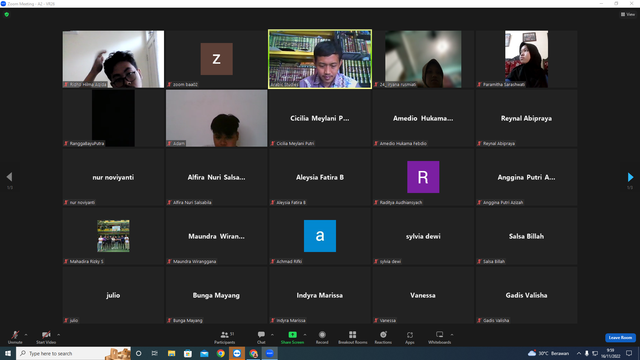The width and height of the screenshot is (640, 360).
Task: Select Arabic Studies active speaker video
Action: click(x=320, y=59)
